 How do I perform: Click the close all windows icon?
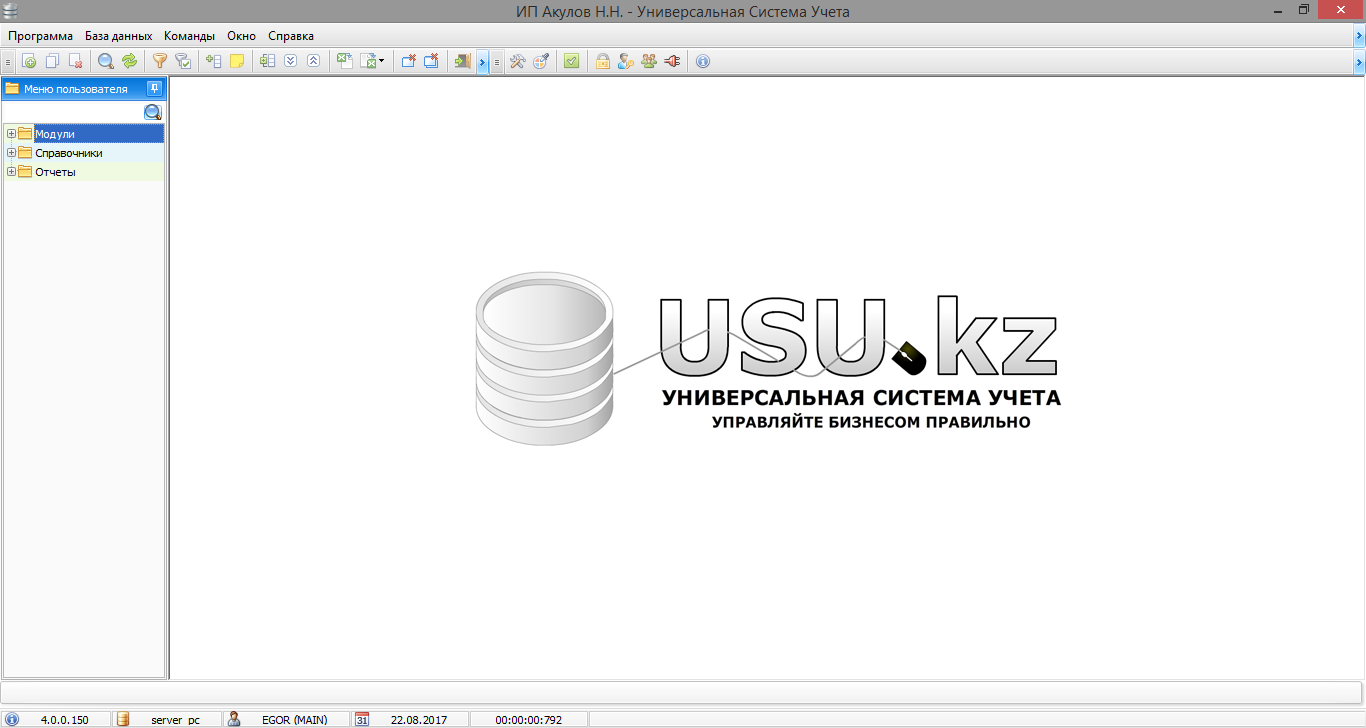coord(432,61)
